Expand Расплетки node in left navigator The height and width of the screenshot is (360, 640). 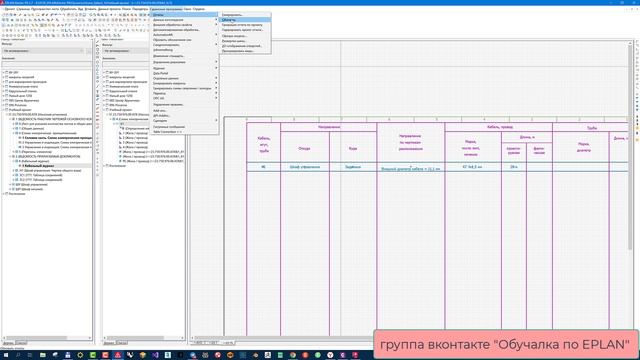(4, 194)
